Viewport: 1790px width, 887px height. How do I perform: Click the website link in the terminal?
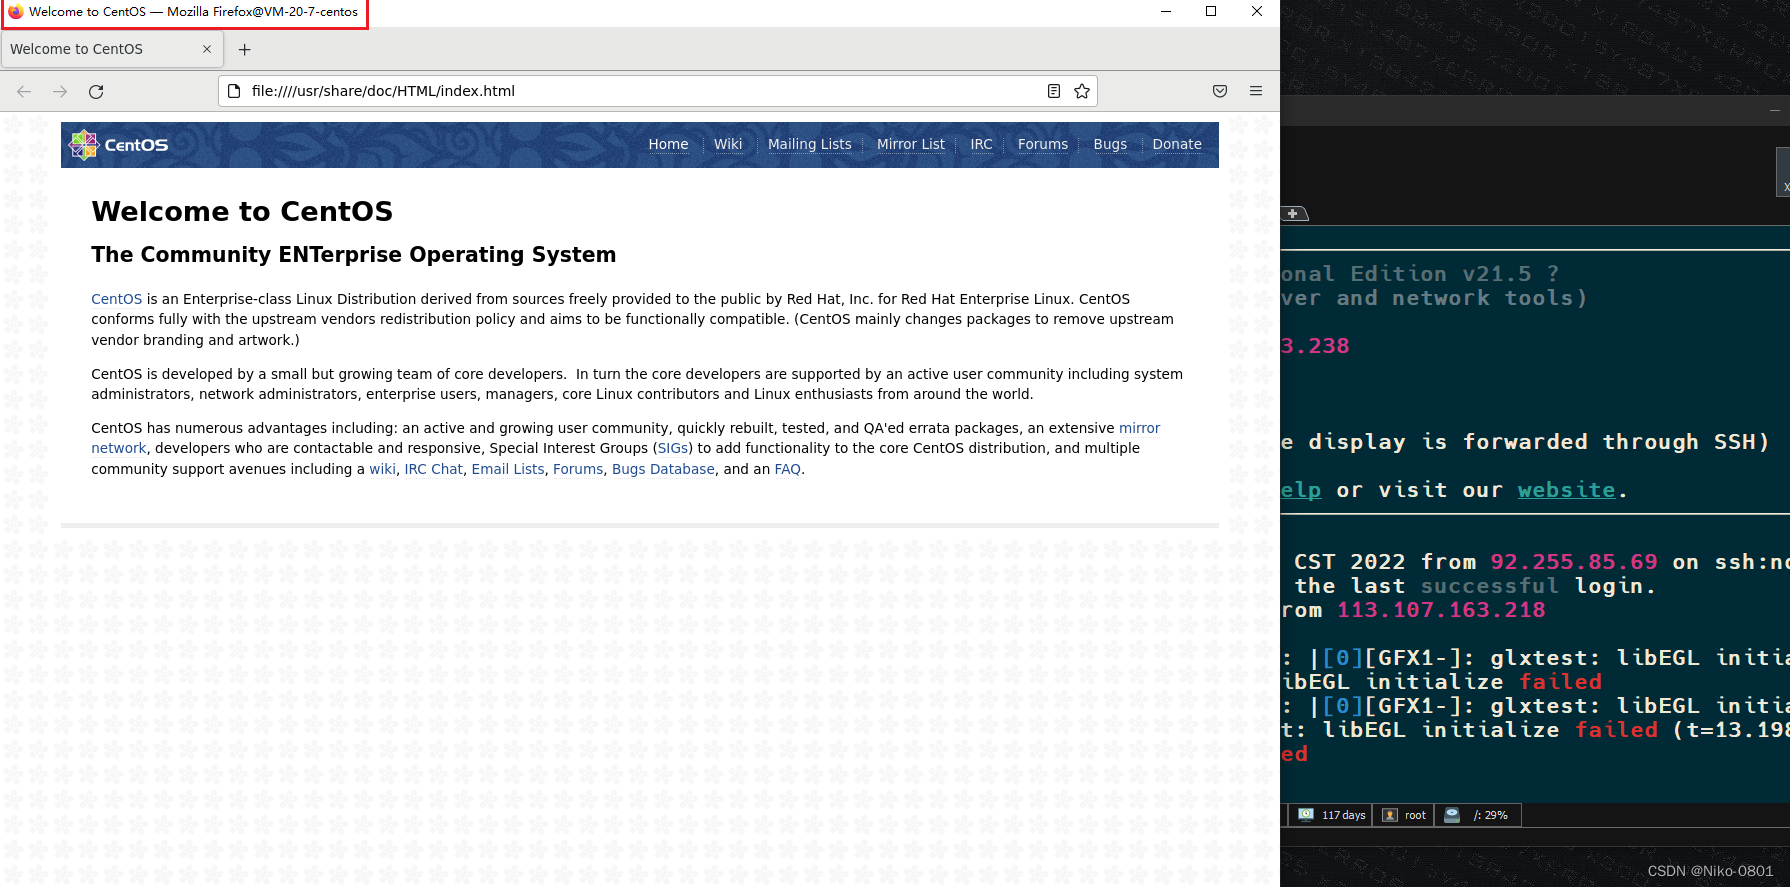tap(1566, 490)
